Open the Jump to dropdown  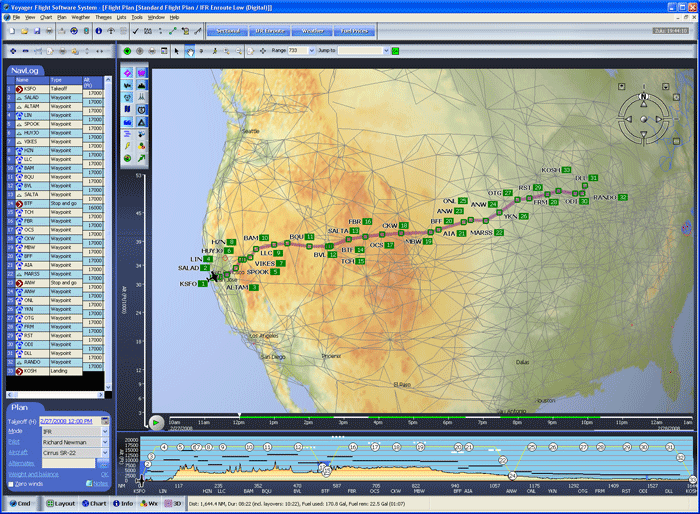pos(386,50)
